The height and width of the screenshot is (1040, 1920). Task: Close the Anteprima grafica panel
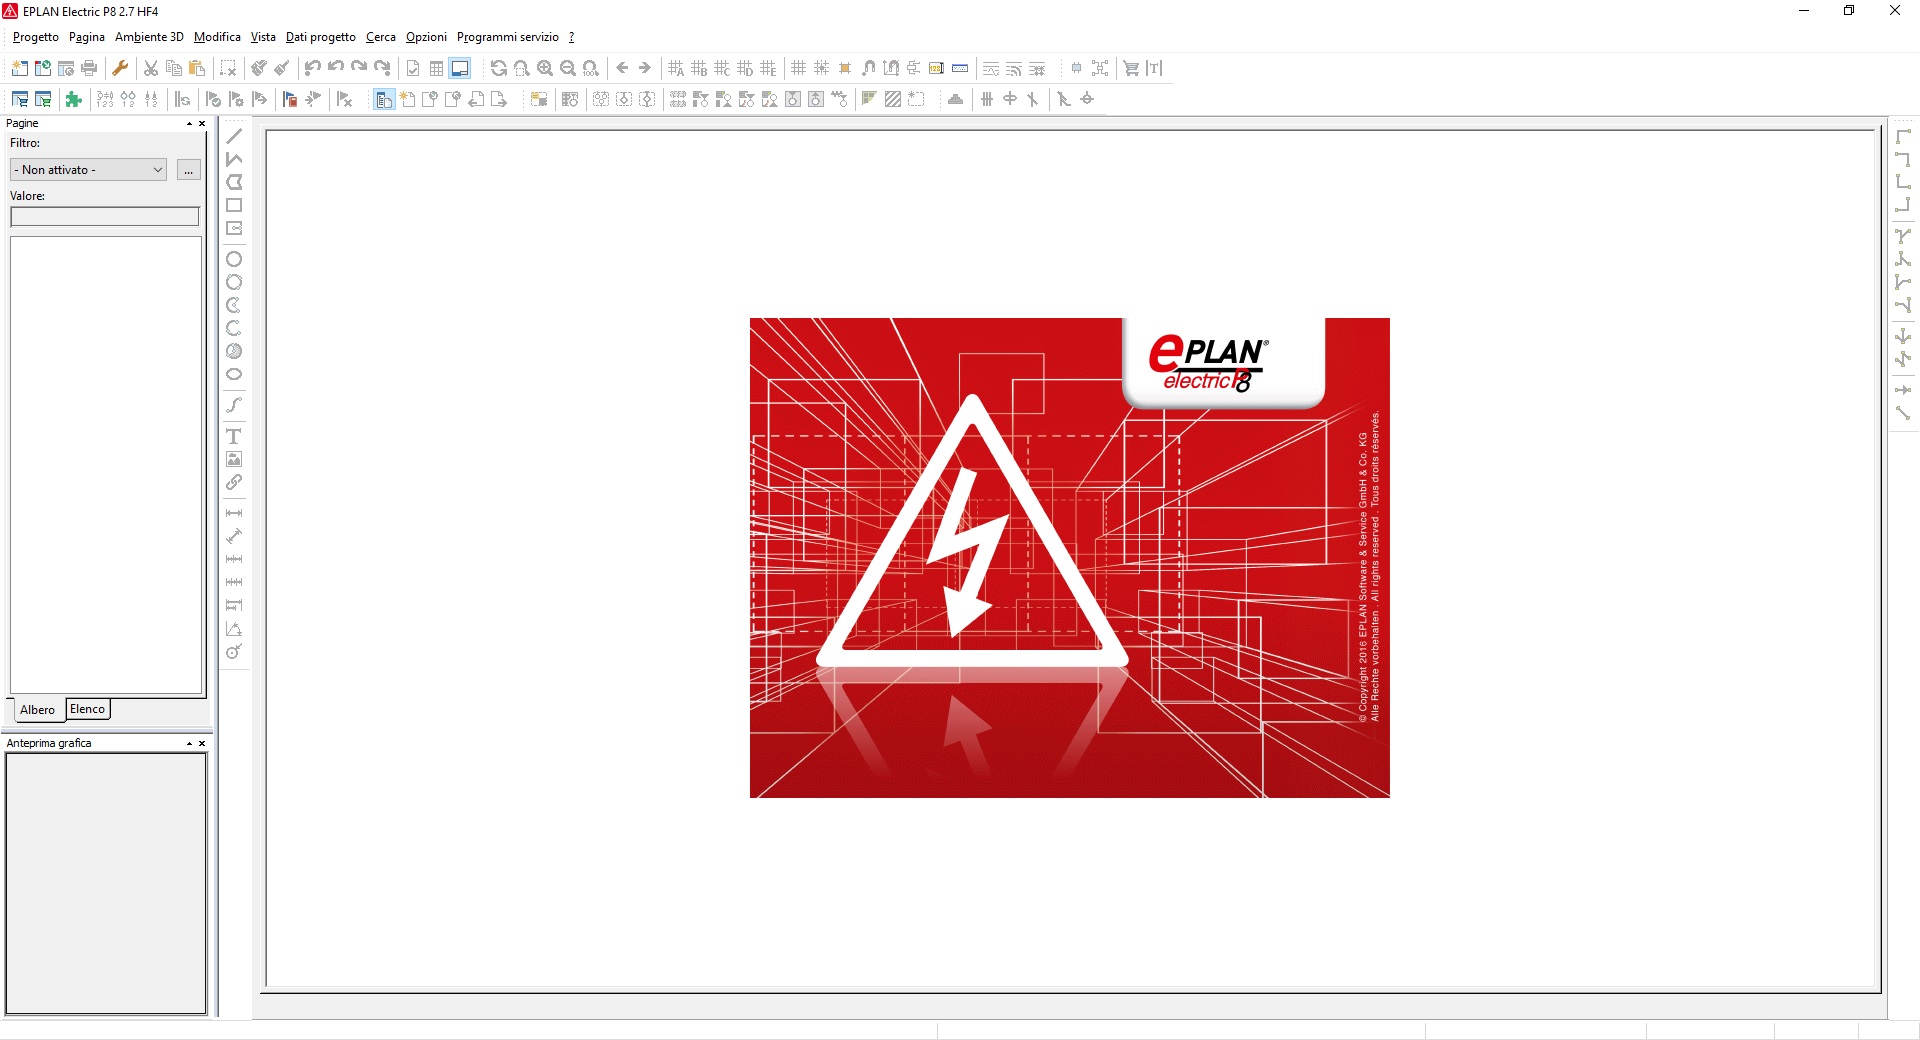[202, 744]
